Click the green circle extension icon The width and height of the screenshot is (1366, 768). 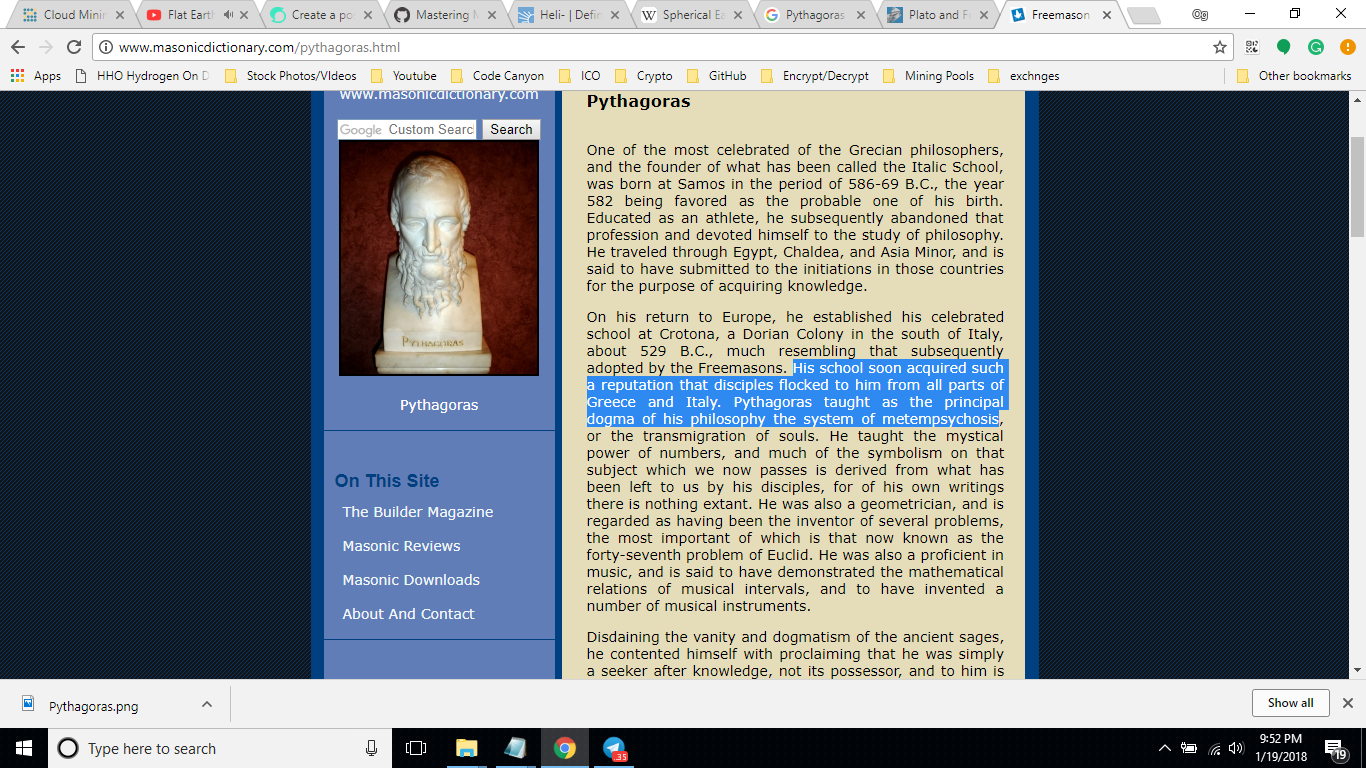tap(1282, 46)
